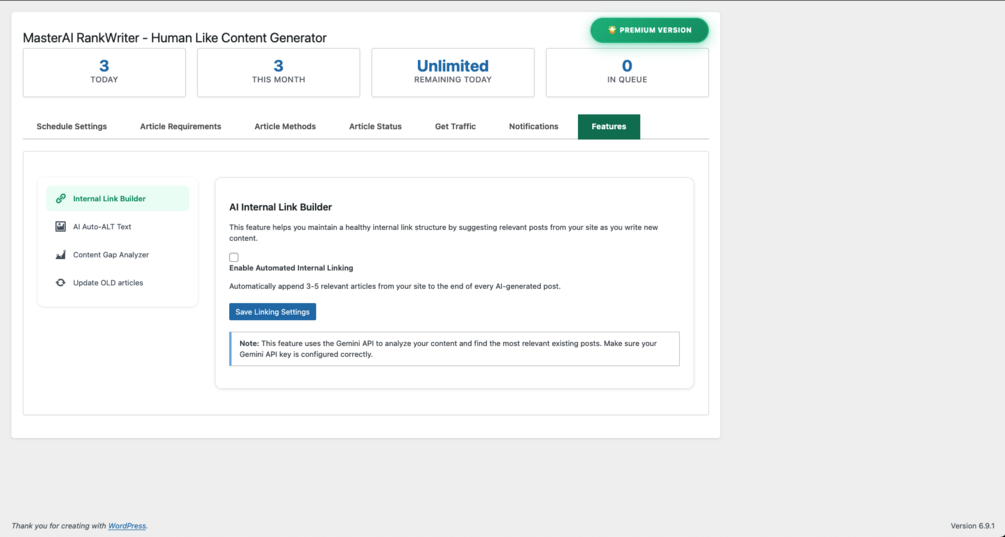
Task: Click the Unlimited Remaining Today card
Action: click(x=453, y=73)
